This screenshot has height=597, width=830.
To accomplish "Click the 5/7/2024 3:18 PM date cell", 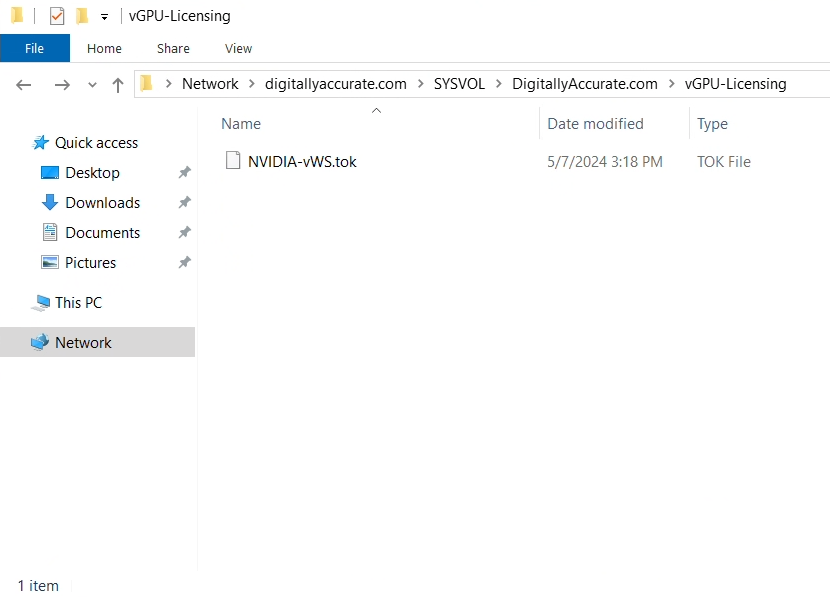I will coord(605,162).
